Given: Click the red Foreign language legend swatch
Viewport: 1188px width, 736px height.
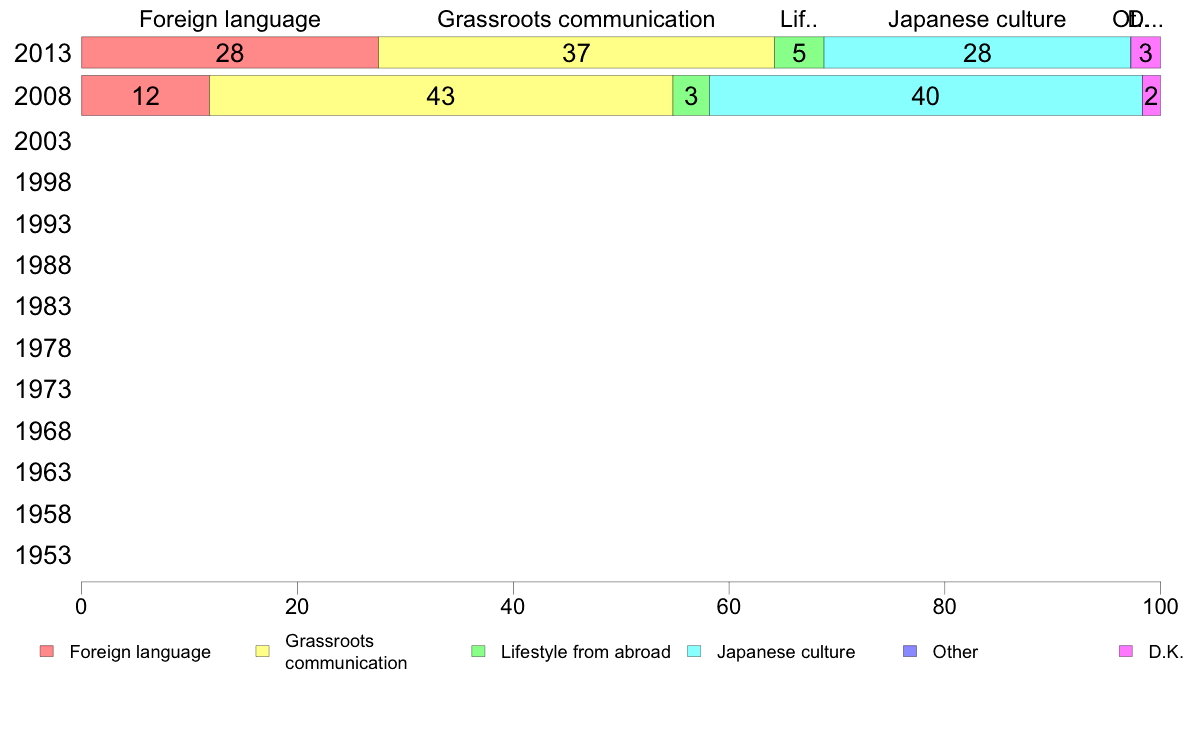Looking at the screenshot, I should [x=47, y=651].
